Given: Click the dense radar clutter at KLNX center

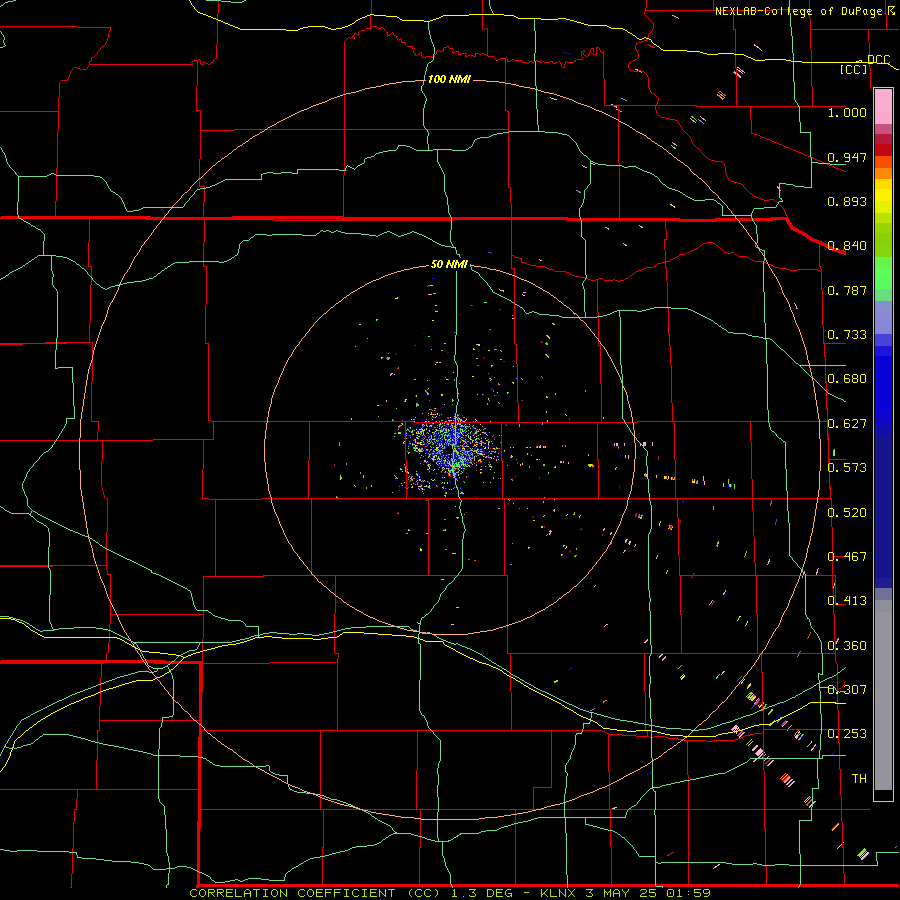Looking at the screenshot, I should point(451,448).
